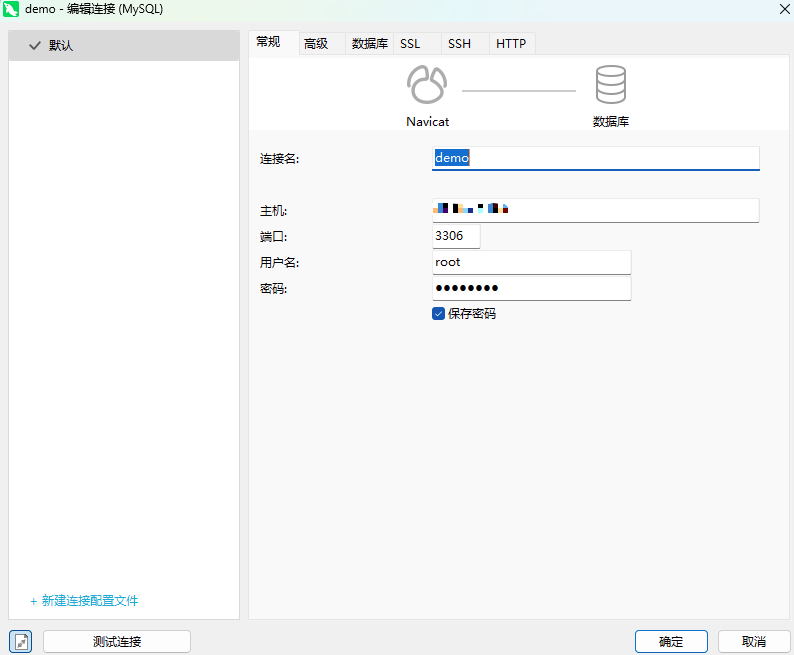The height and width of the screenshot is (655, 794).
Task: Open the 高级 tab
Action: [x=316, y=44]
